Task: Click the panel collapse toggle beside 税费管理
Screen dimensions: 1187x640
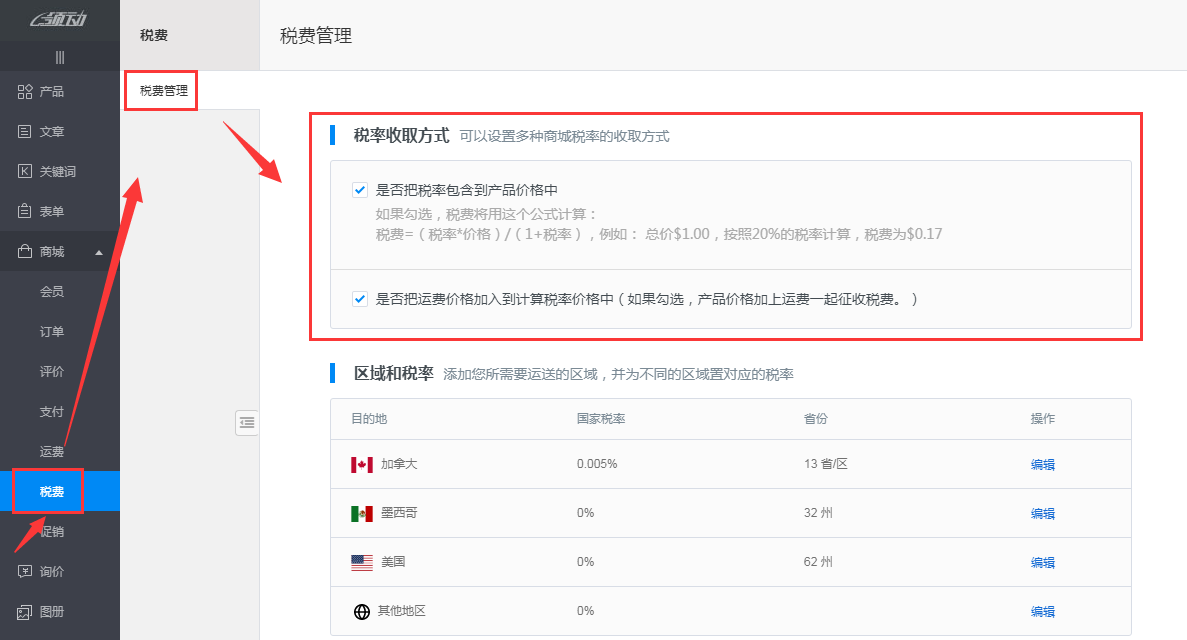Action: point(247,423)
